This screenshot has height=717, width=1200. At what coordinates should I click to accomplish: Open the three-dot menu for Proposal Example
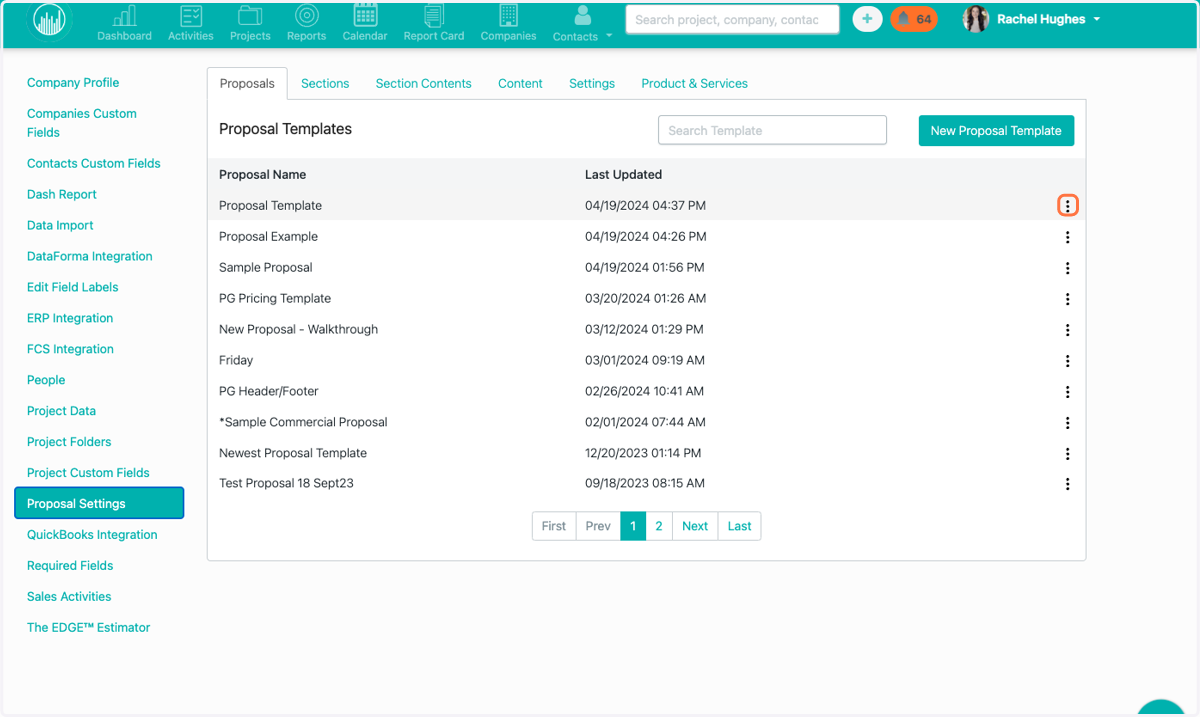coord(1068,237)
